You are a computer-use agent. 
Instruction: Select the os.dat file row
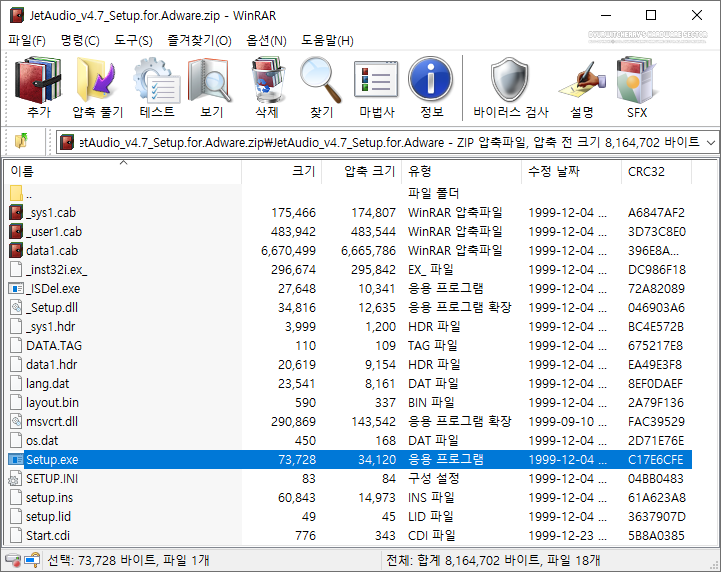click(x=348, y=440)
